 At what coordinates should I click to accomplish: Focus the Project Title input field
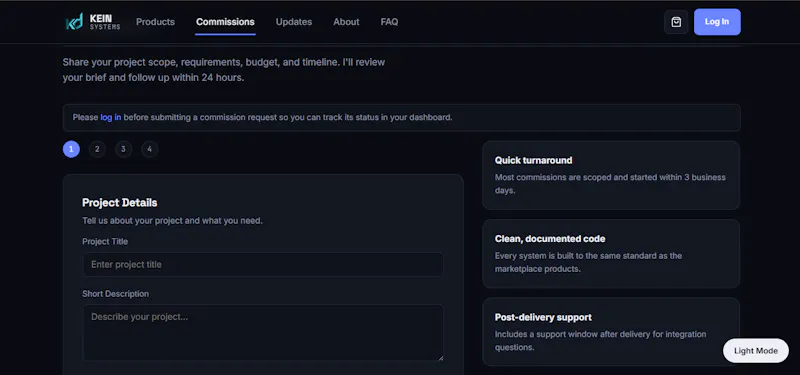coord(263,264)
